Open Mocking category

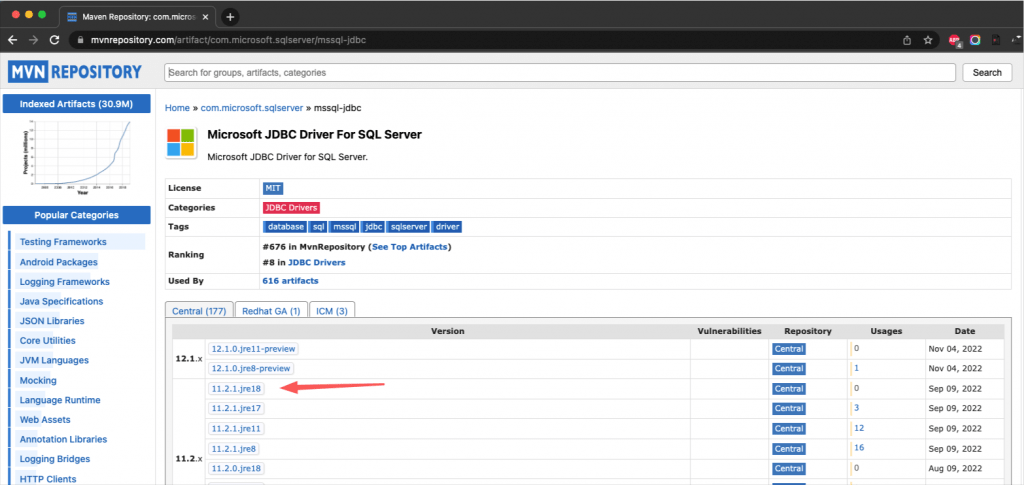(38, 381)
